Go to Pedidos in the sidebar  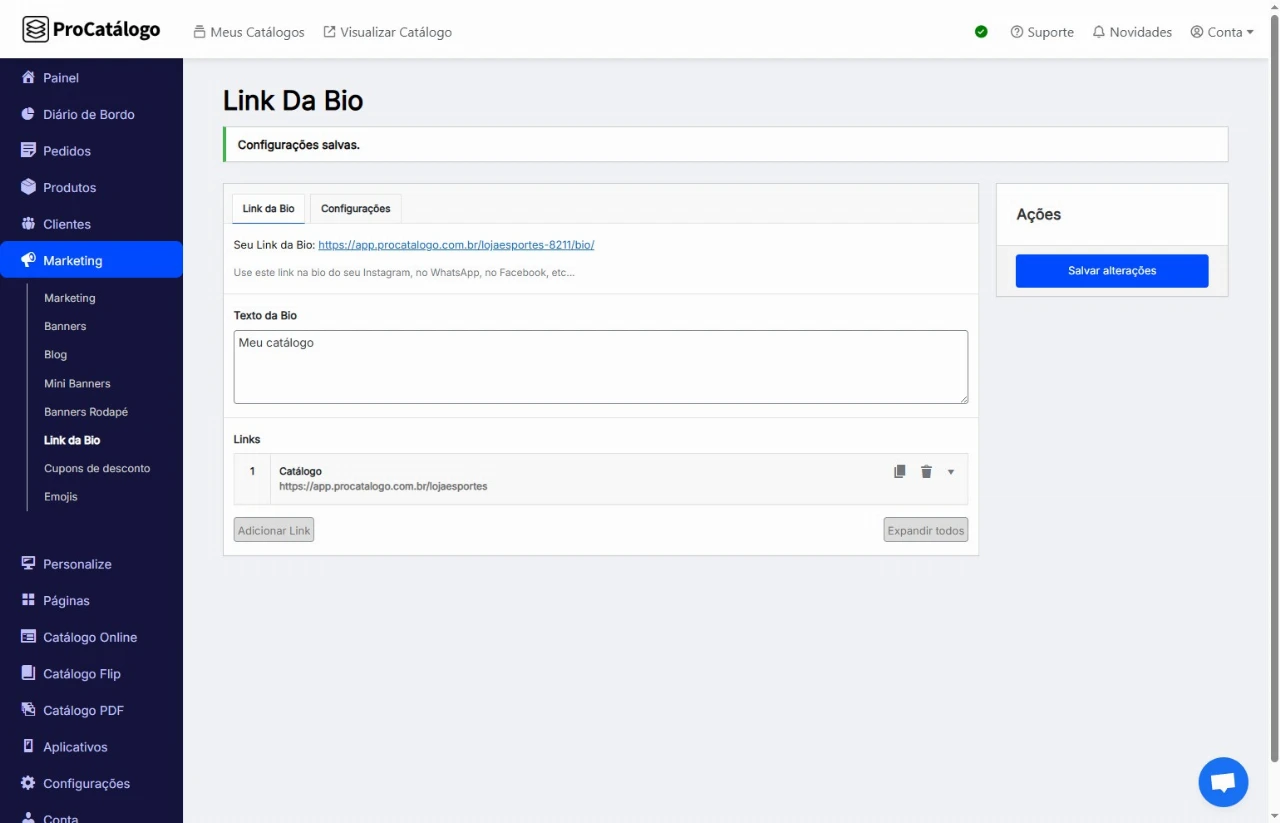tap(66, 151)
